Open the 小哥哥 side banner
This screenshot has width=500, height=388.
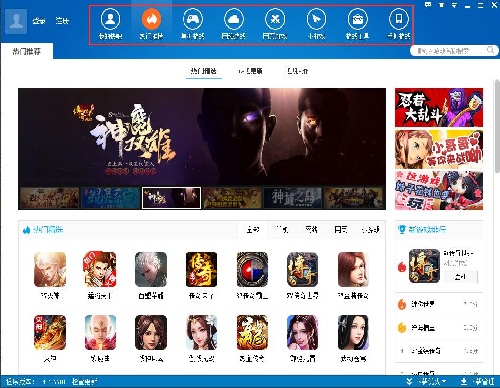pyautogui.click(x=439, y=149)
